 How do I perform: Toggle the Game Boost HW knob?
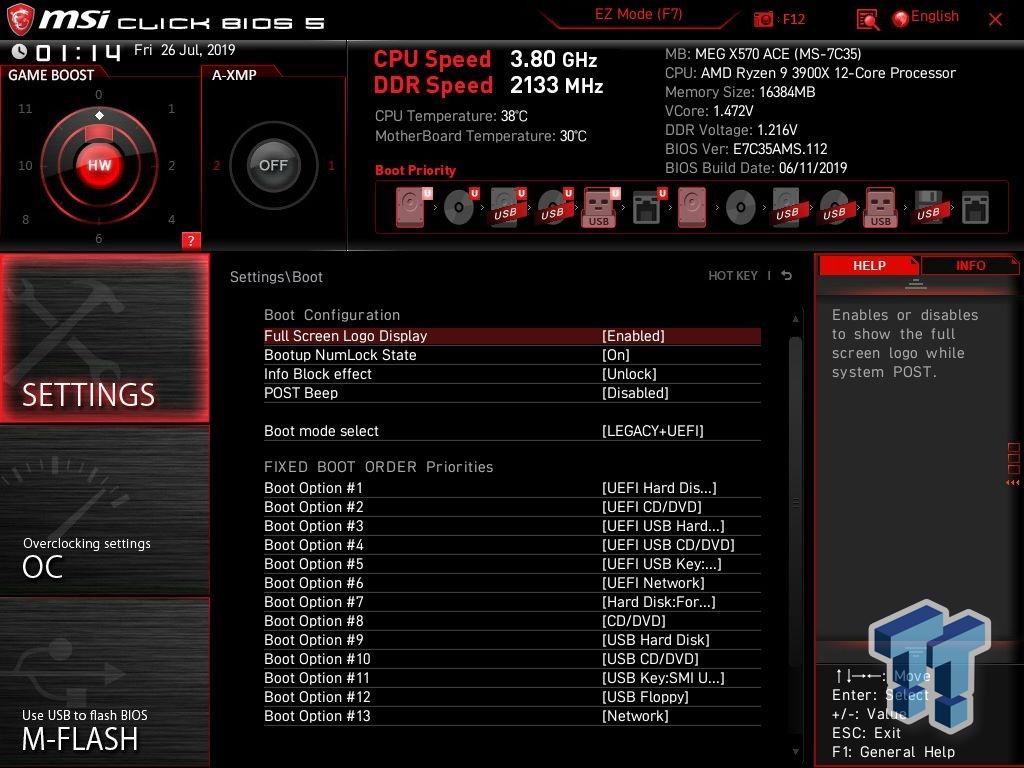(x=99, y=165)
